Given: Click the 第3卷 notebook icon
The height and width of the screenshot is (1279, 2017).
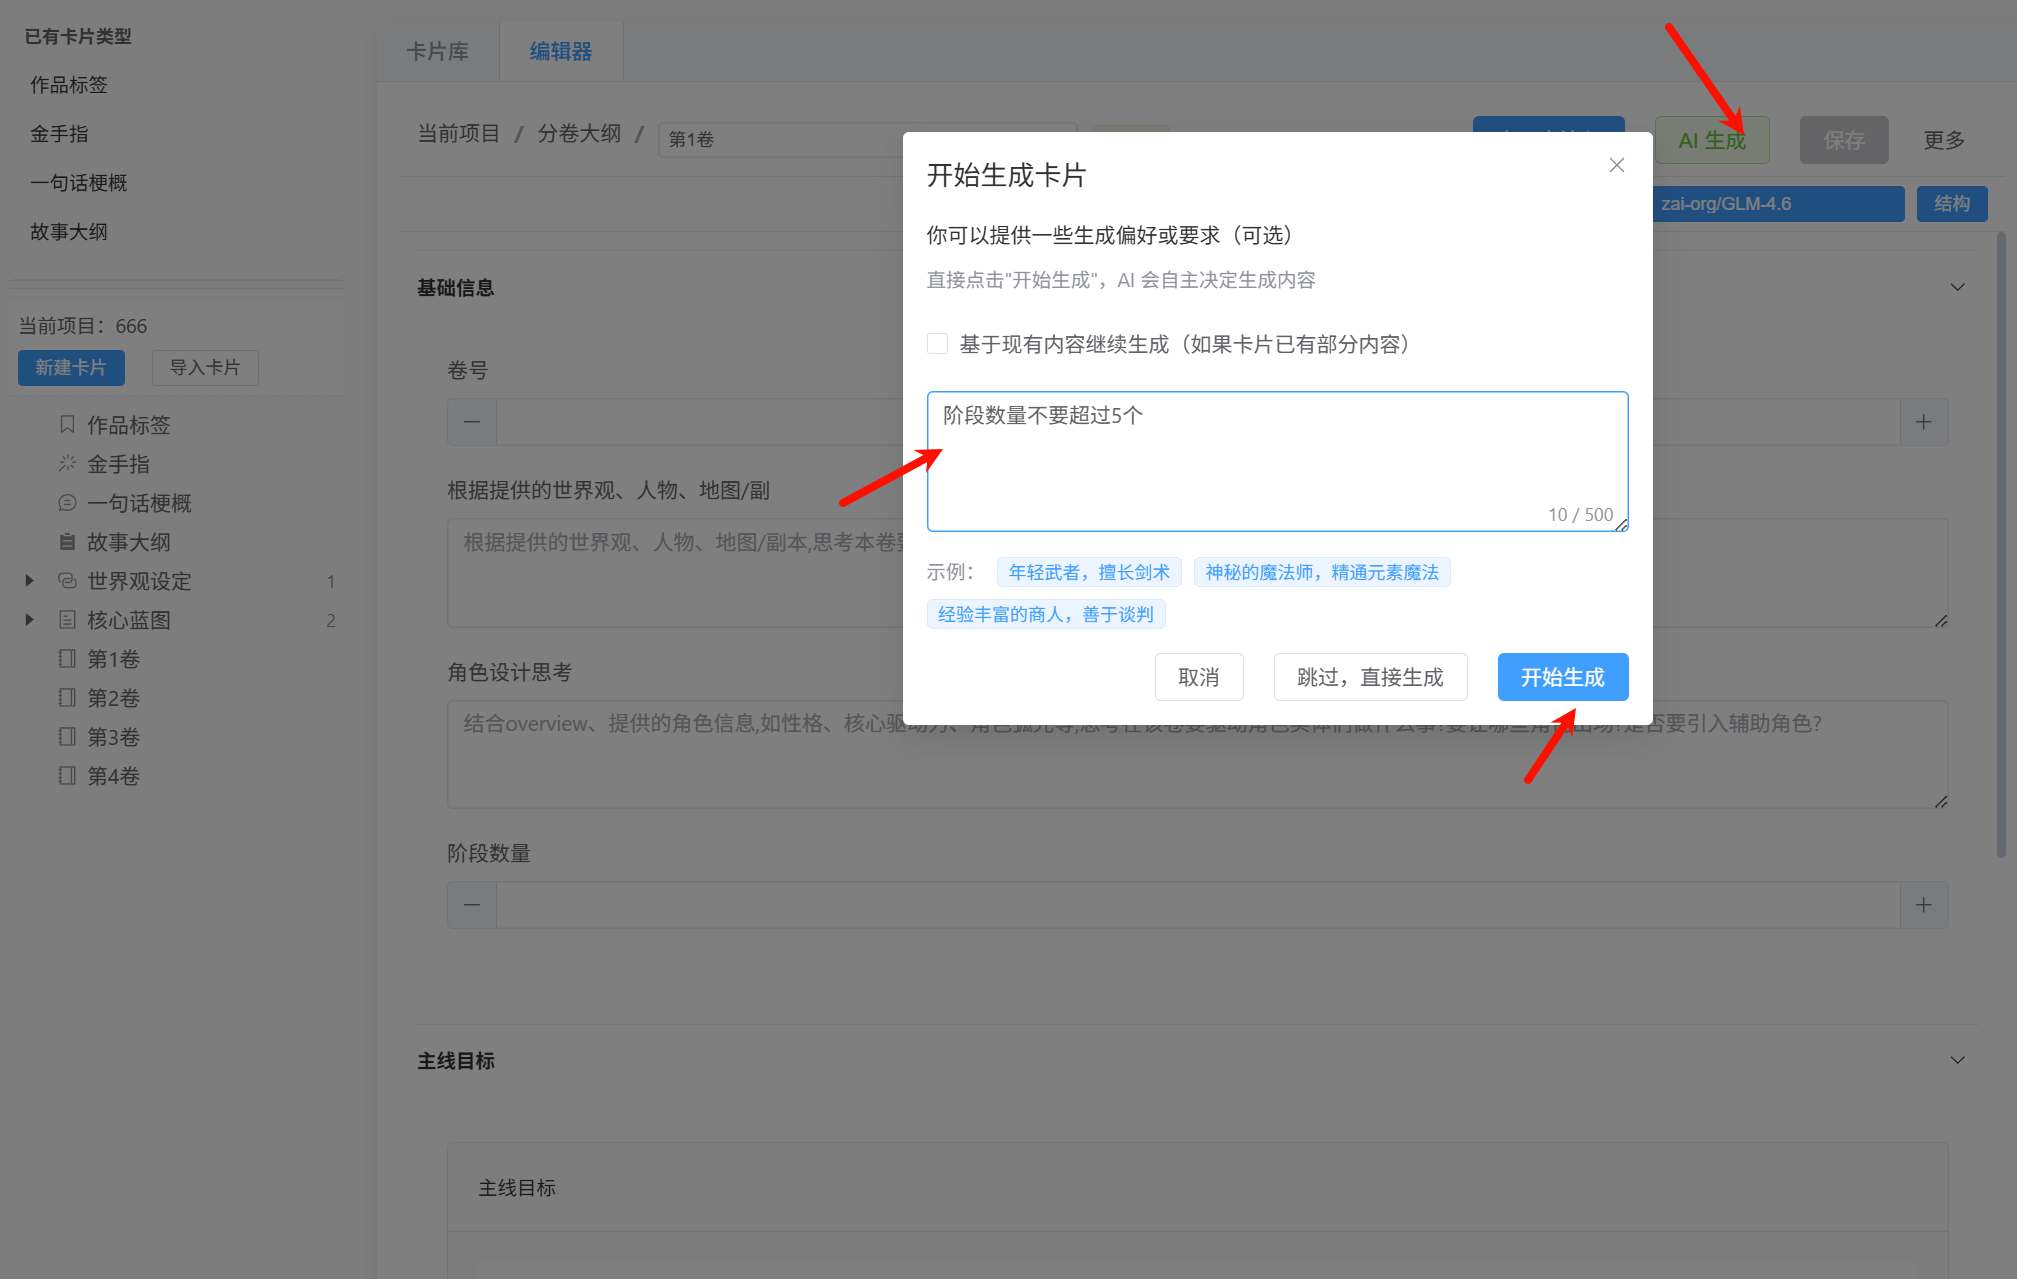Looking at the screenshot, I should 67,737.
